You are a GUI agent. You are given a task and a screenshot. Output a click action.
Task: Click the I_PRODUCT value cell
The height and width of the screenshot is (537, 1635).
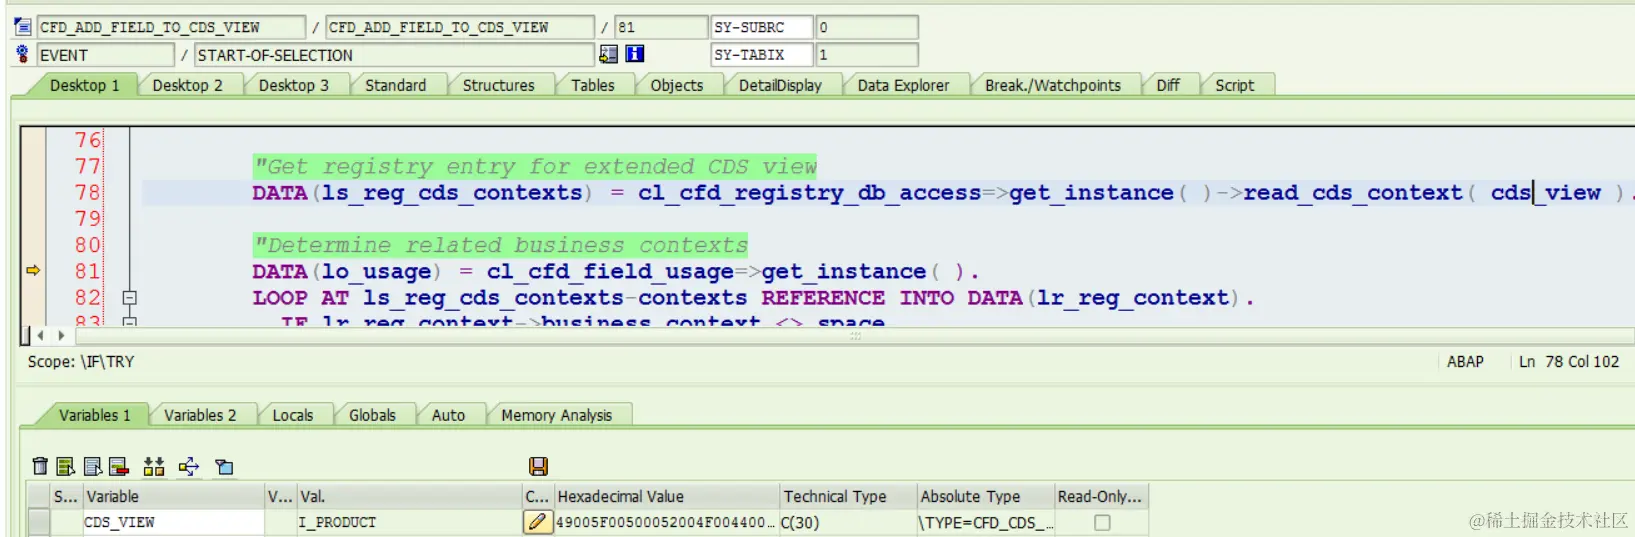click(x=410, y=522)
